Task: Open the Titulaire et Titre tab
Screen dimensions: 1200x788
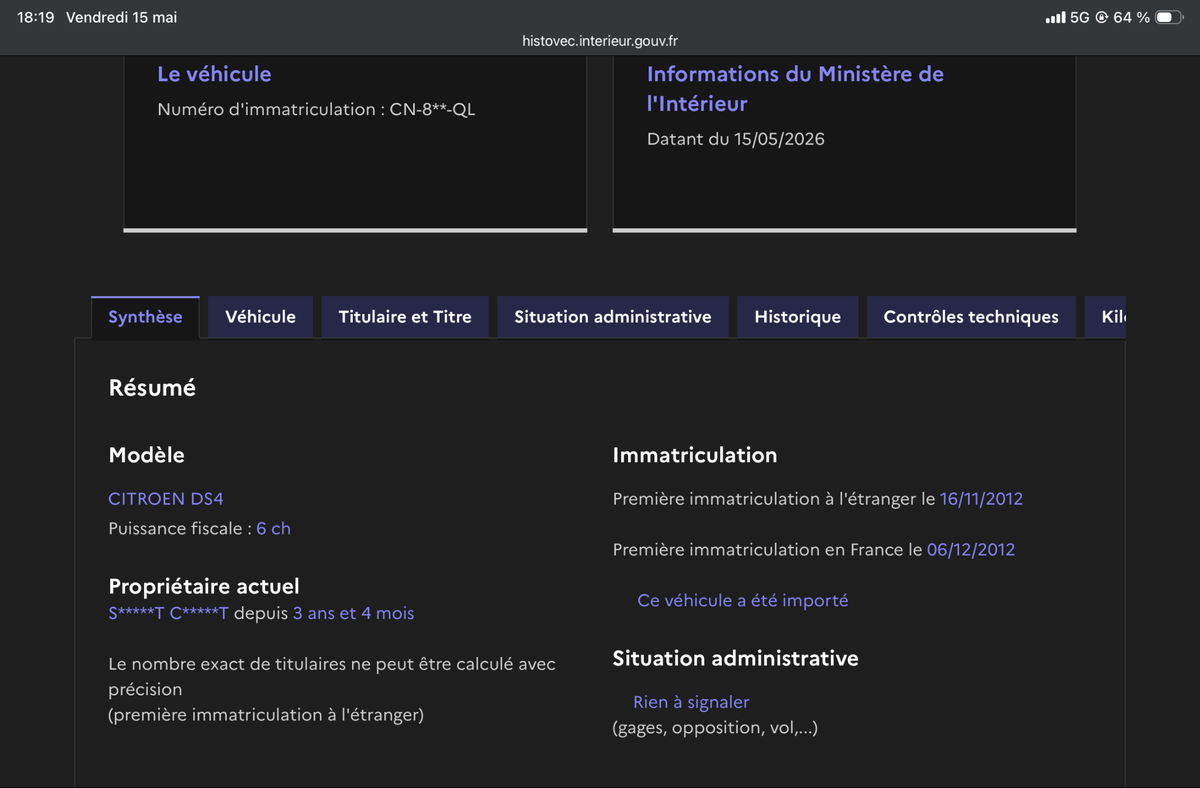Action: (x=405, y=317)
